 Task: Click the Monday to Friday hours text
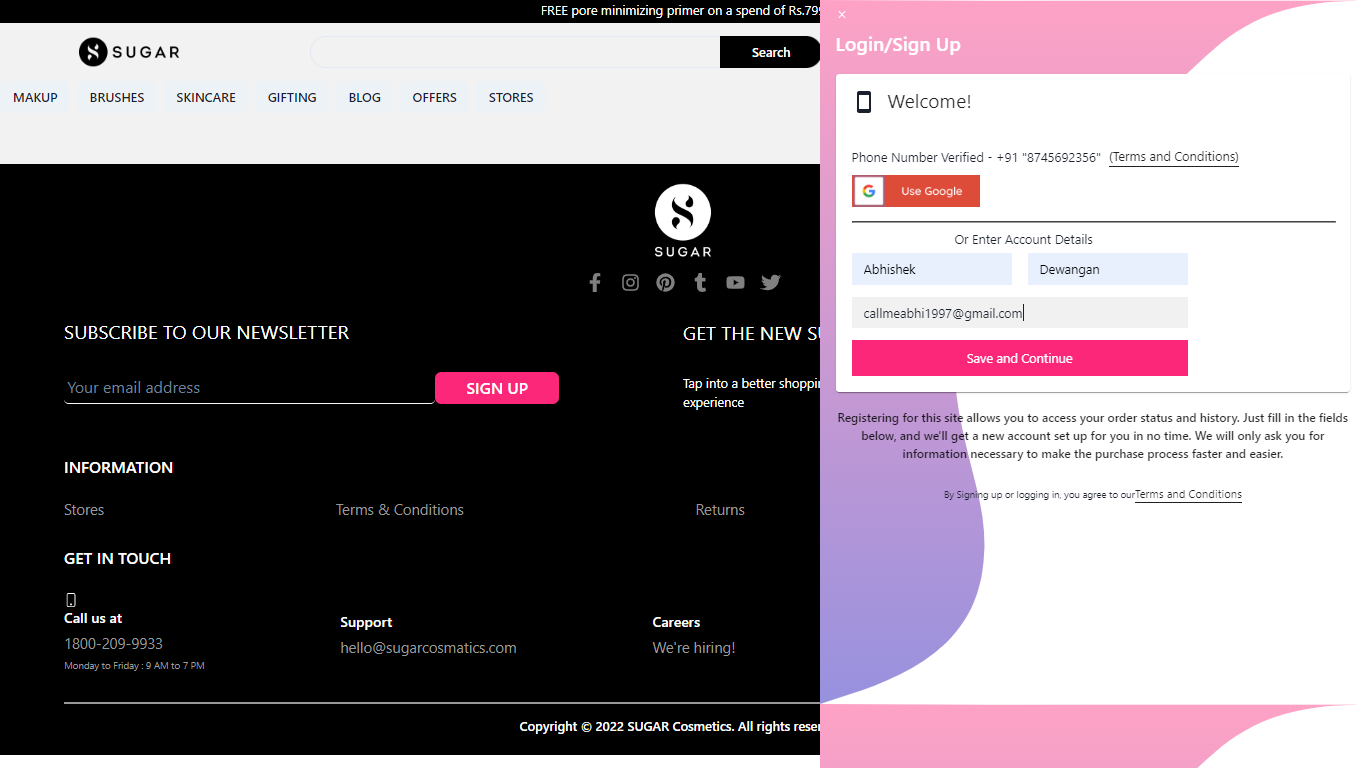pos(134,666)
